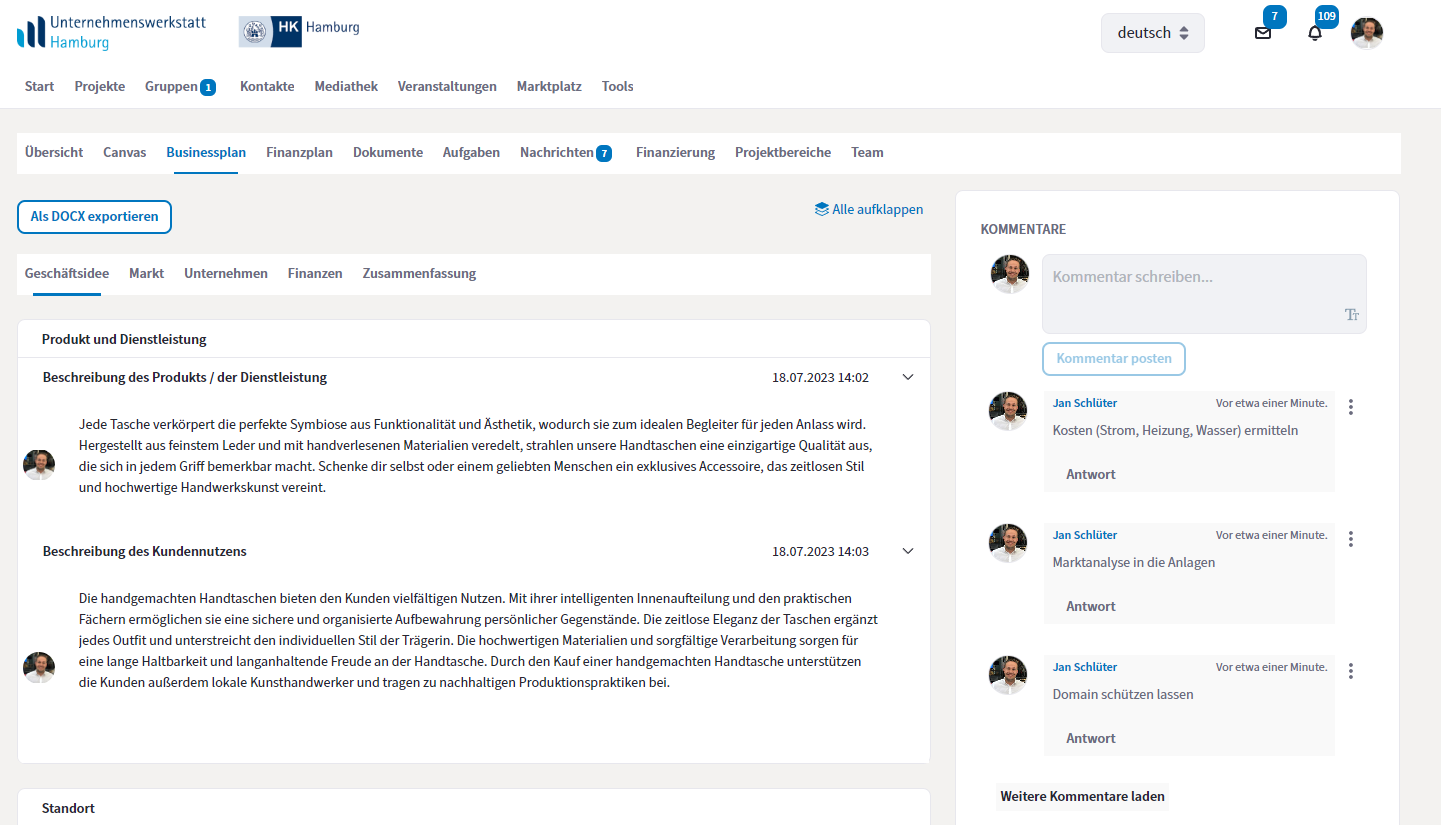This screenshot has width=1441, height=825.
Task: Open options menu for Marktanalyse comment
Action: [x=1351, y=539]
